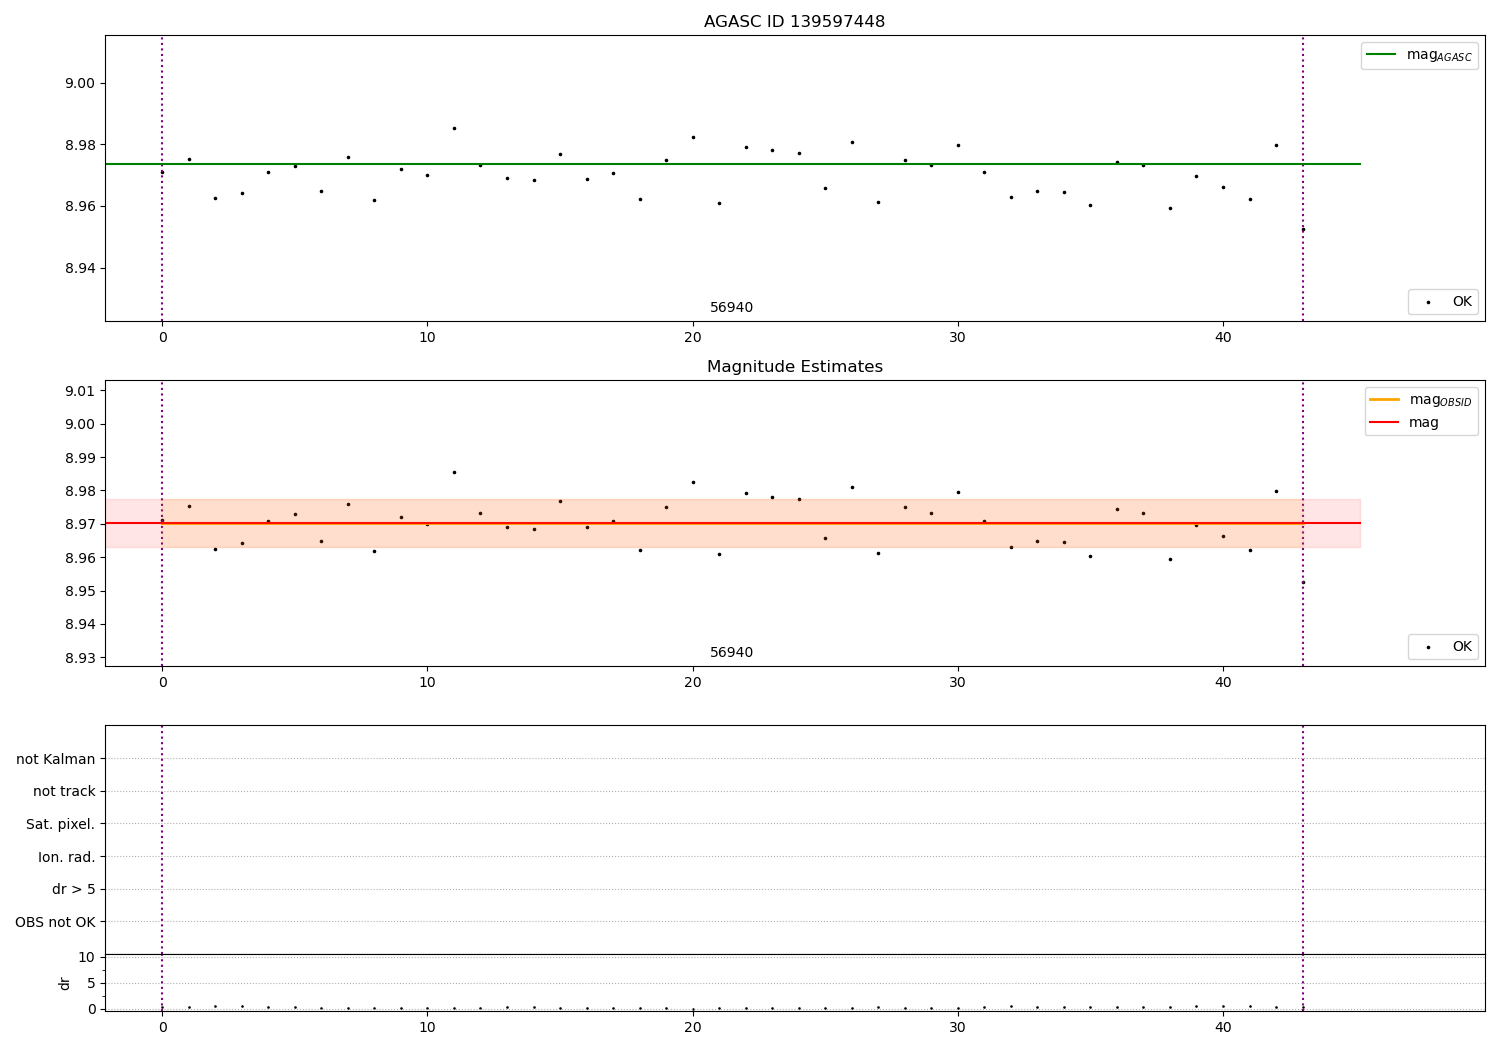Click the 8.99 y-tick in Magnitude Estimates plot
Viewport: 1500px width, 1050px height.
(79, 458)
